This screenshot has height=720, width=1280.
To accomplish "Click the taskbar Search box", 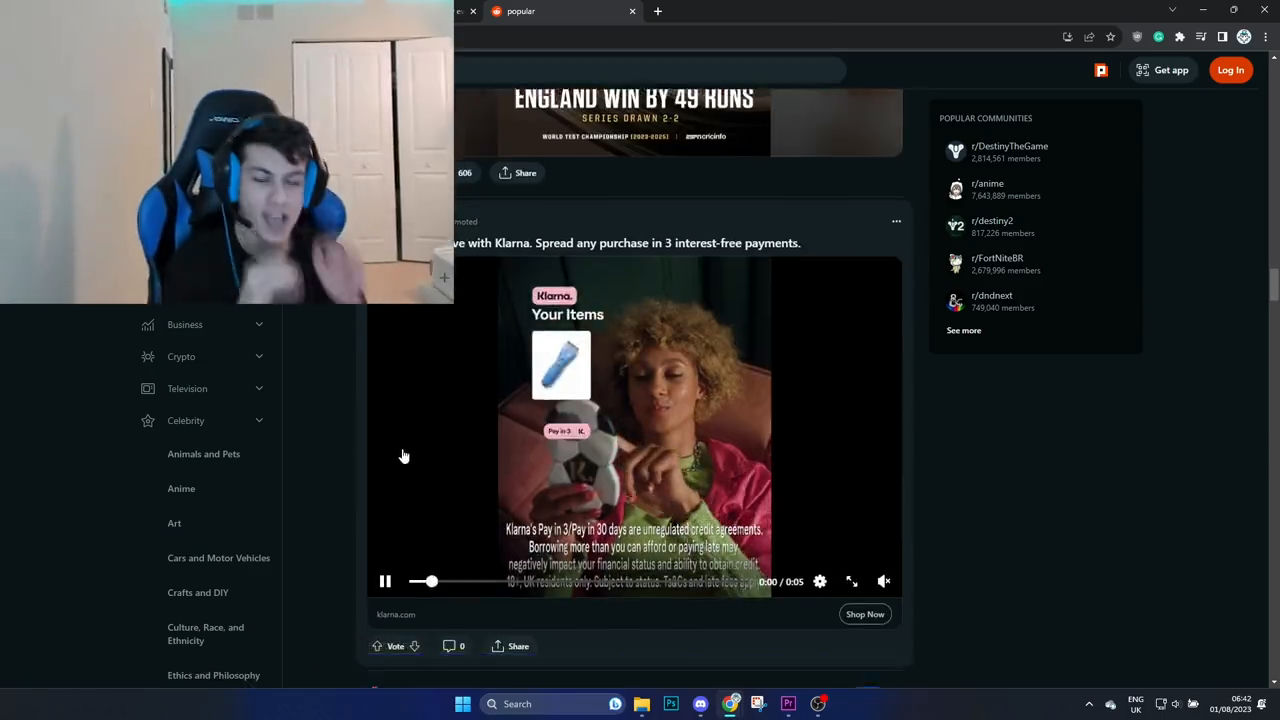I will point(552,704).
